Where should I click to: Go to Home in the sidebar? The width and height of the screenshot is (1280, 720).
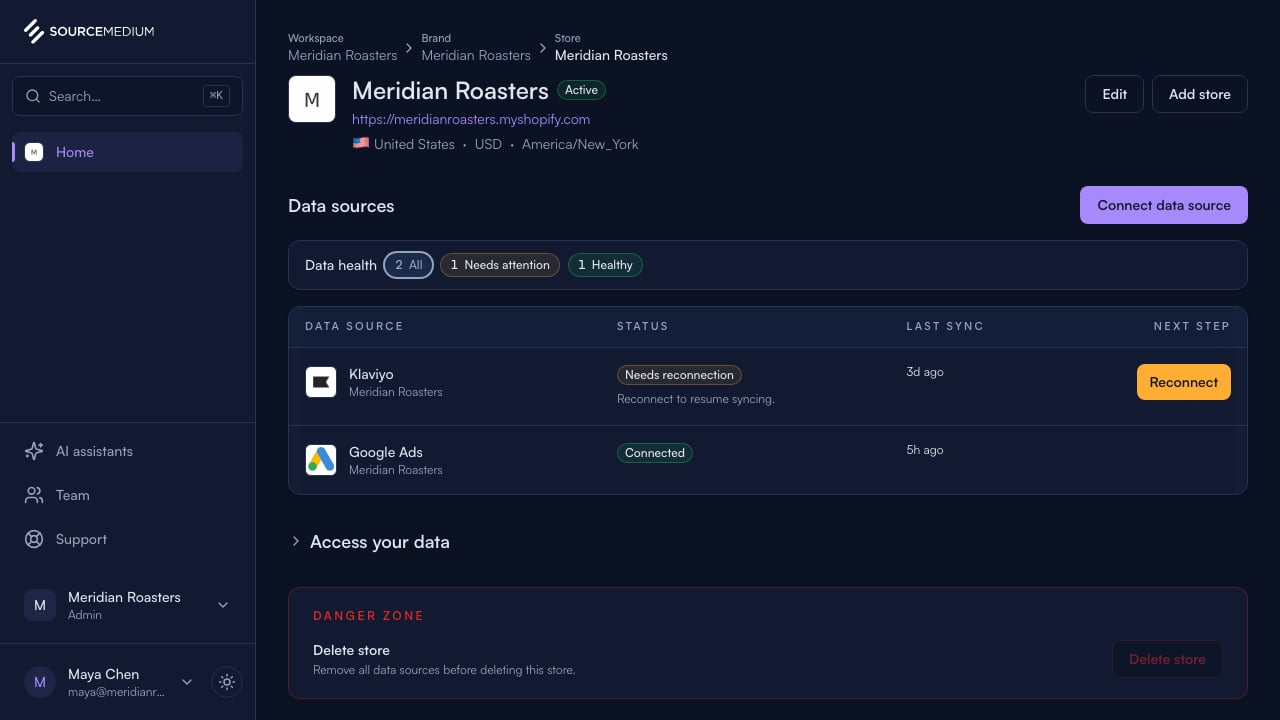[127, 152]
